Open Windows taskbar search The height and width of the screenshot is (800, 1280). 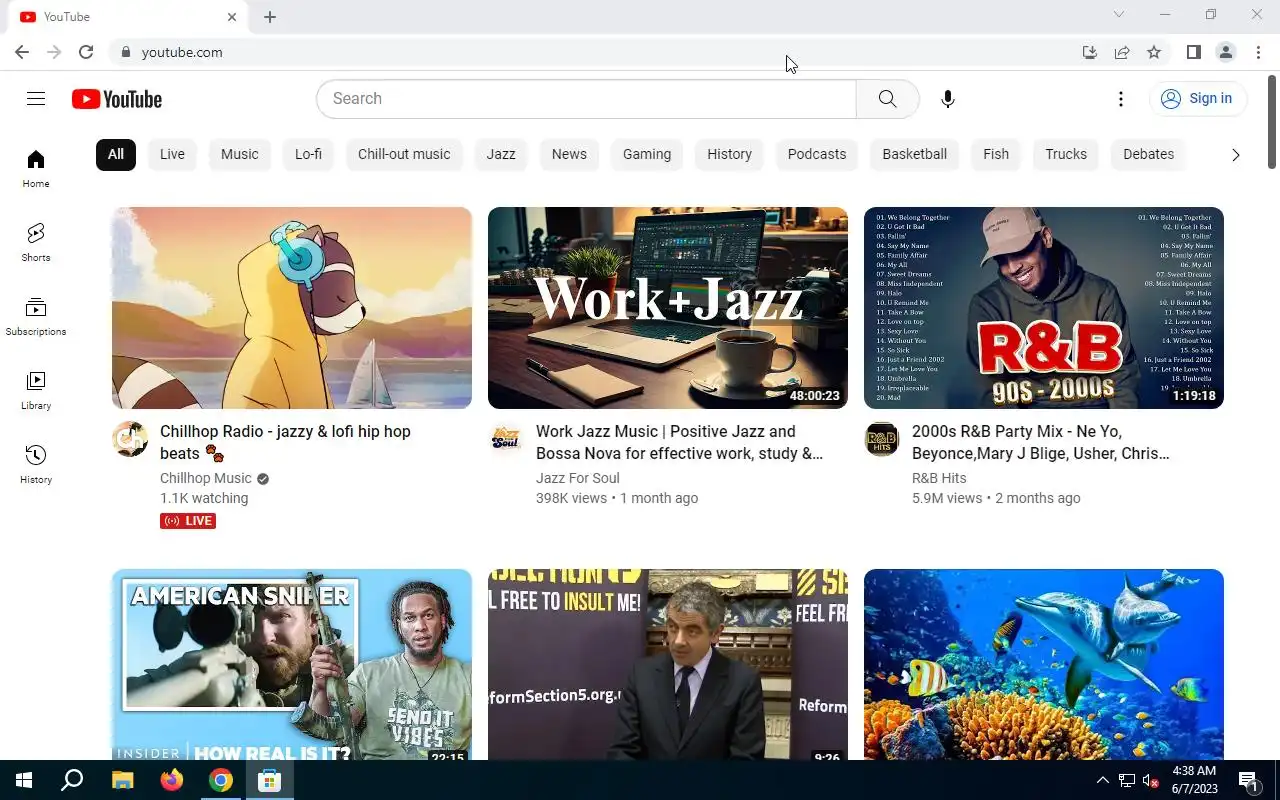pyautogui.click(x=72, y=780)
